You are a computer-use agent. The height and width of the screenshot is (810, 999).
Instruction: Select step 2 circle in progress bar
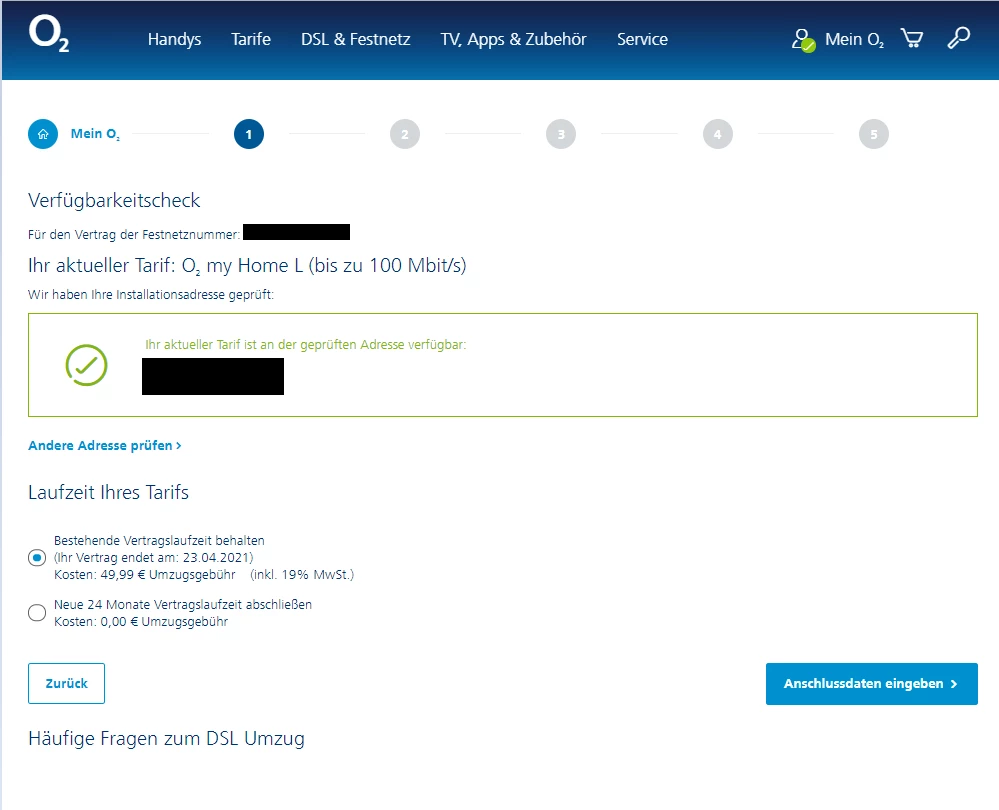(x=405, y=134)
